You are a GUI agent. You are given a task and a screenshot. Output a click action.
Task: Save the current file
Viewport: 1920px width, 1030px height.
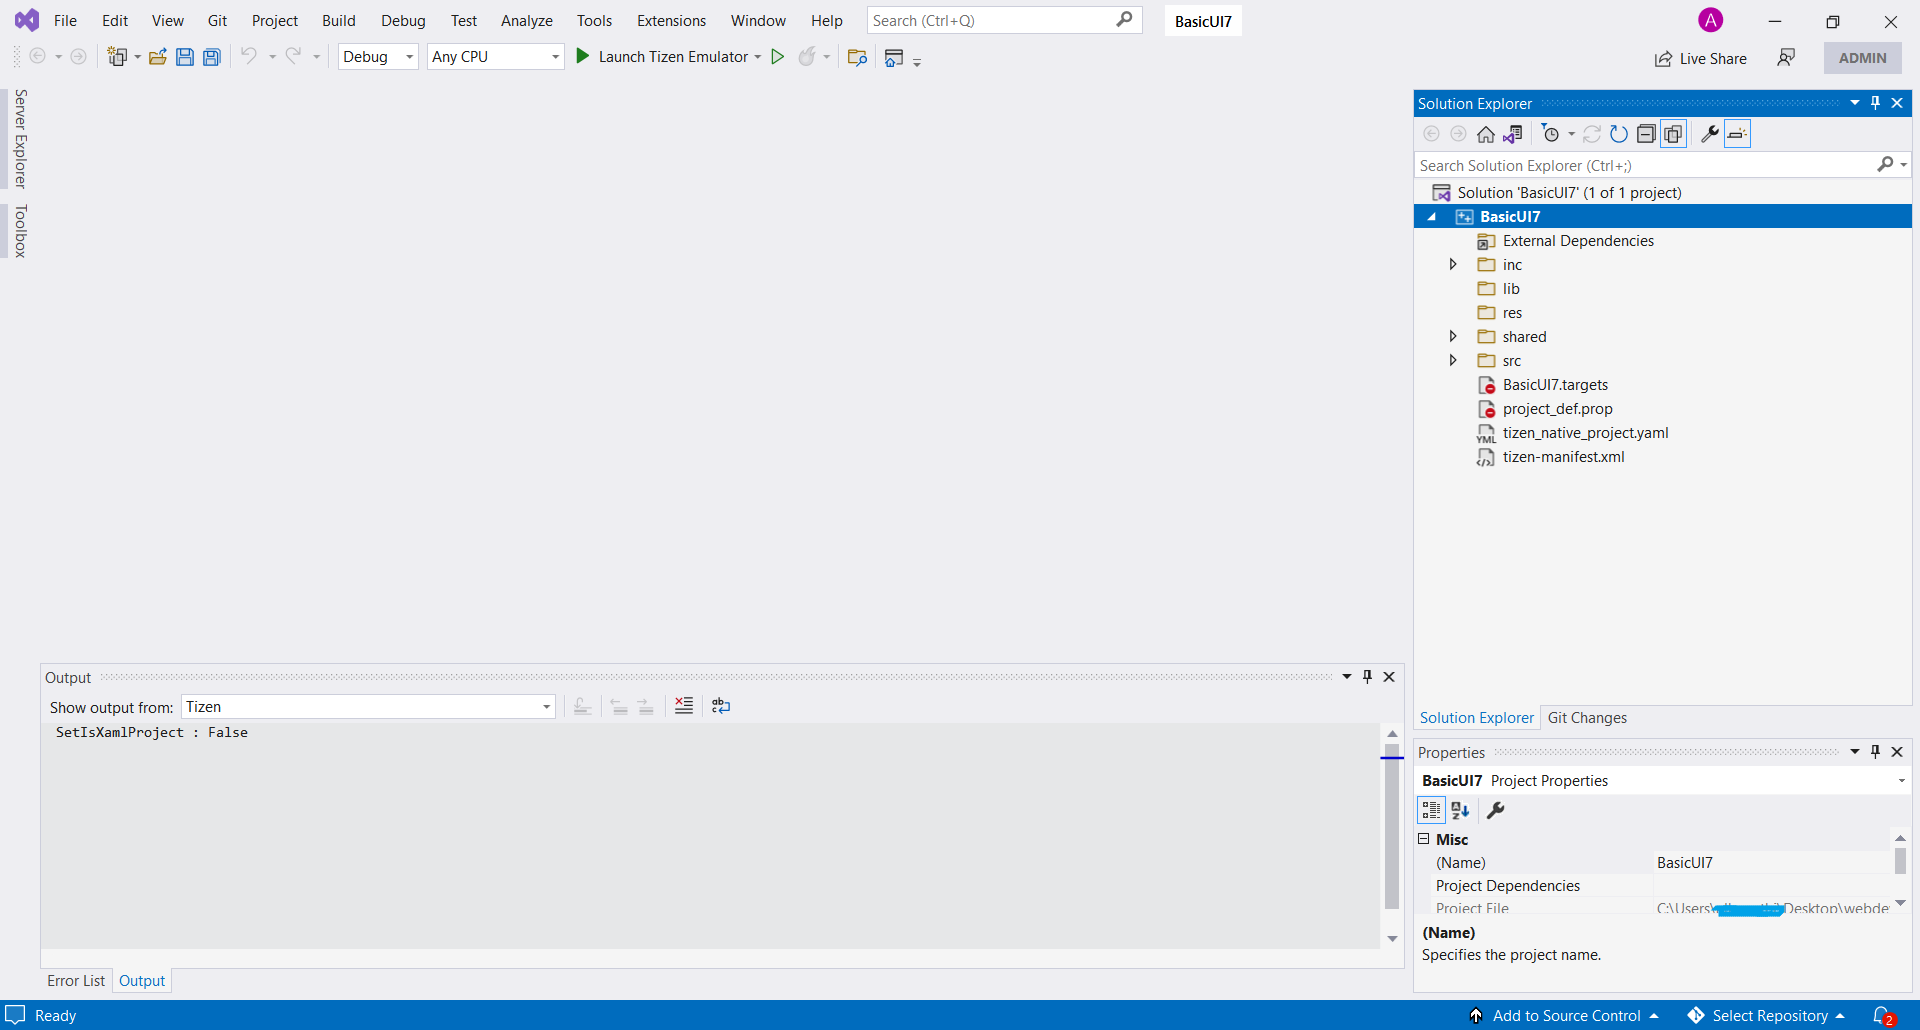click(185, 57)
